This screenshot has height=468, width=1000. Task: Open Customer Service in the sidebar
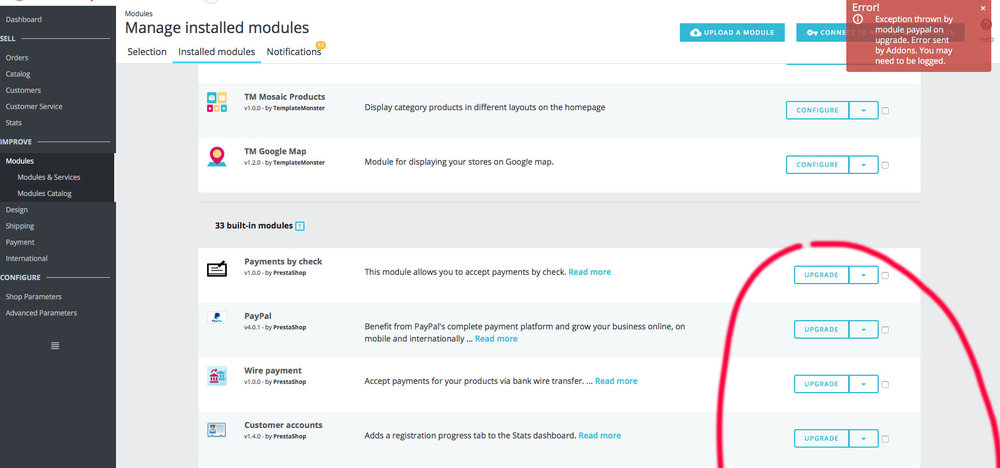coord(34,106)
